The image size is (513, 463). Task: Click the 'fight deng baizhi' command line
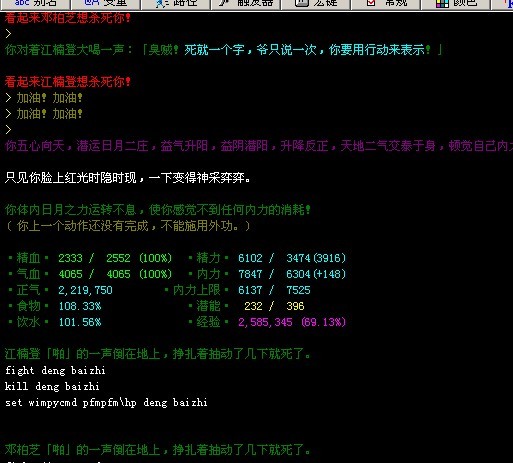click(x=55, y=370)
